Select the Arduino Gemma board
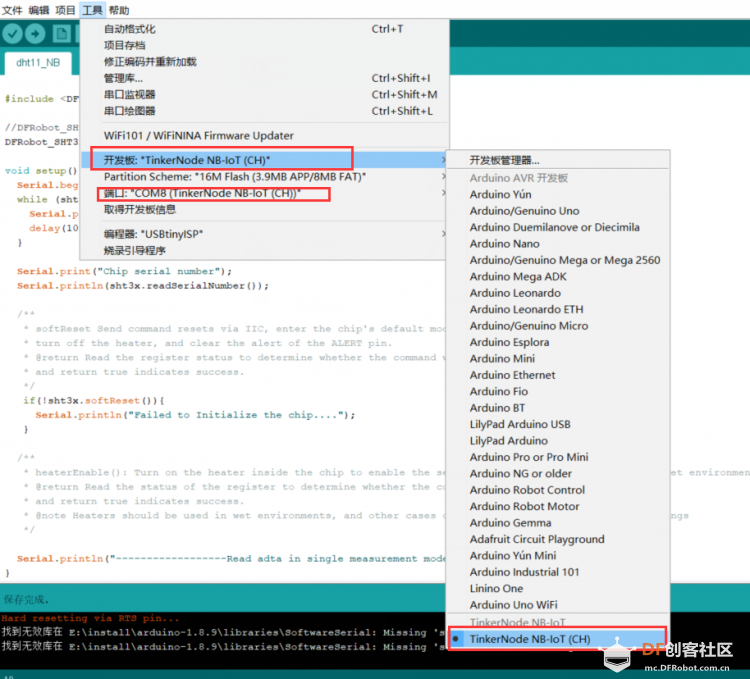 [x=558, y=523]
